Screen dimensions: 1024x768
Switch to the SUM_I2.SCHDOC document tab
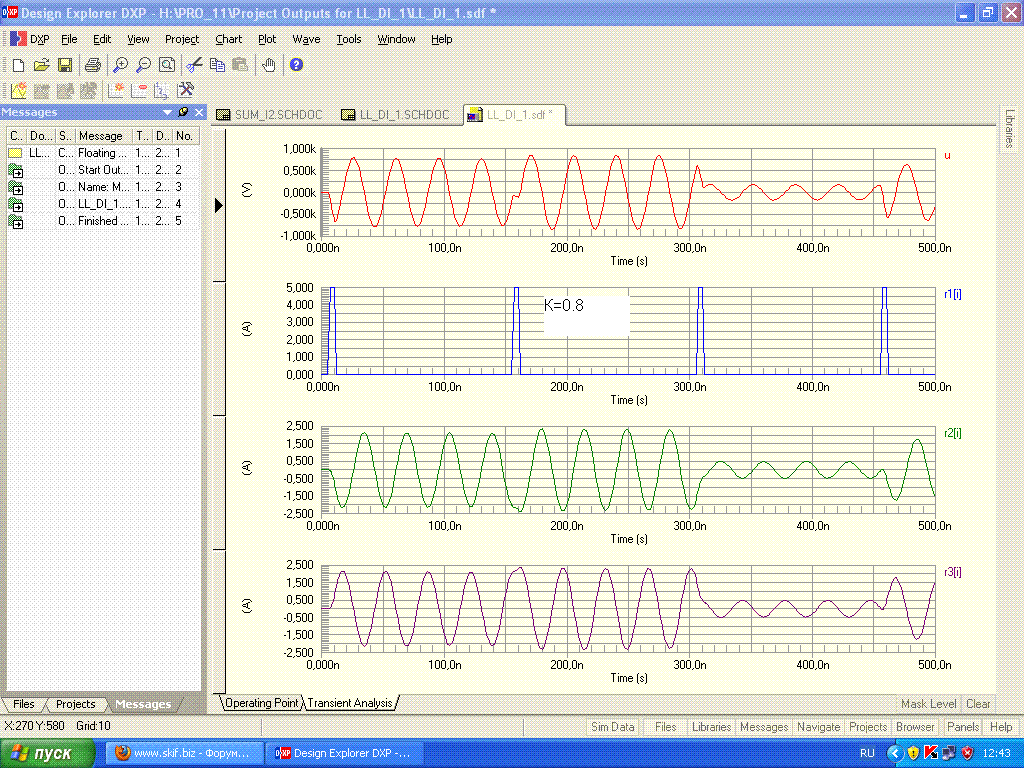coord(270,115)
